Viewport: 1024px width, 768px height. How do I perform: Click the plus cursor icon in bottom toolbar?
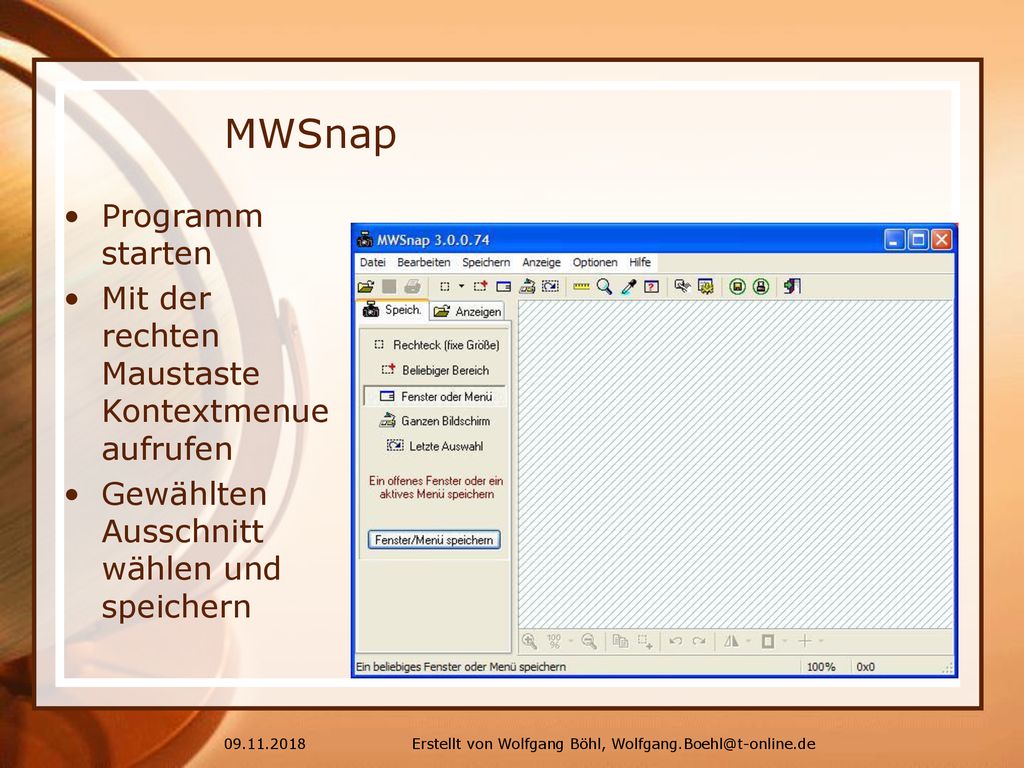point(805,641)
